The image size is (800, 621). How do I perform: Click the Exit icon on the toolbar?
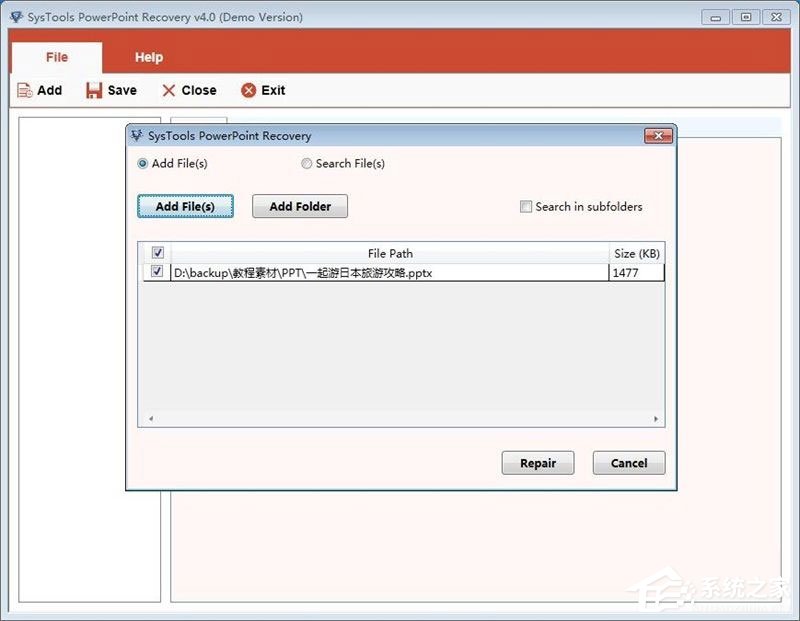pos(249,90)
